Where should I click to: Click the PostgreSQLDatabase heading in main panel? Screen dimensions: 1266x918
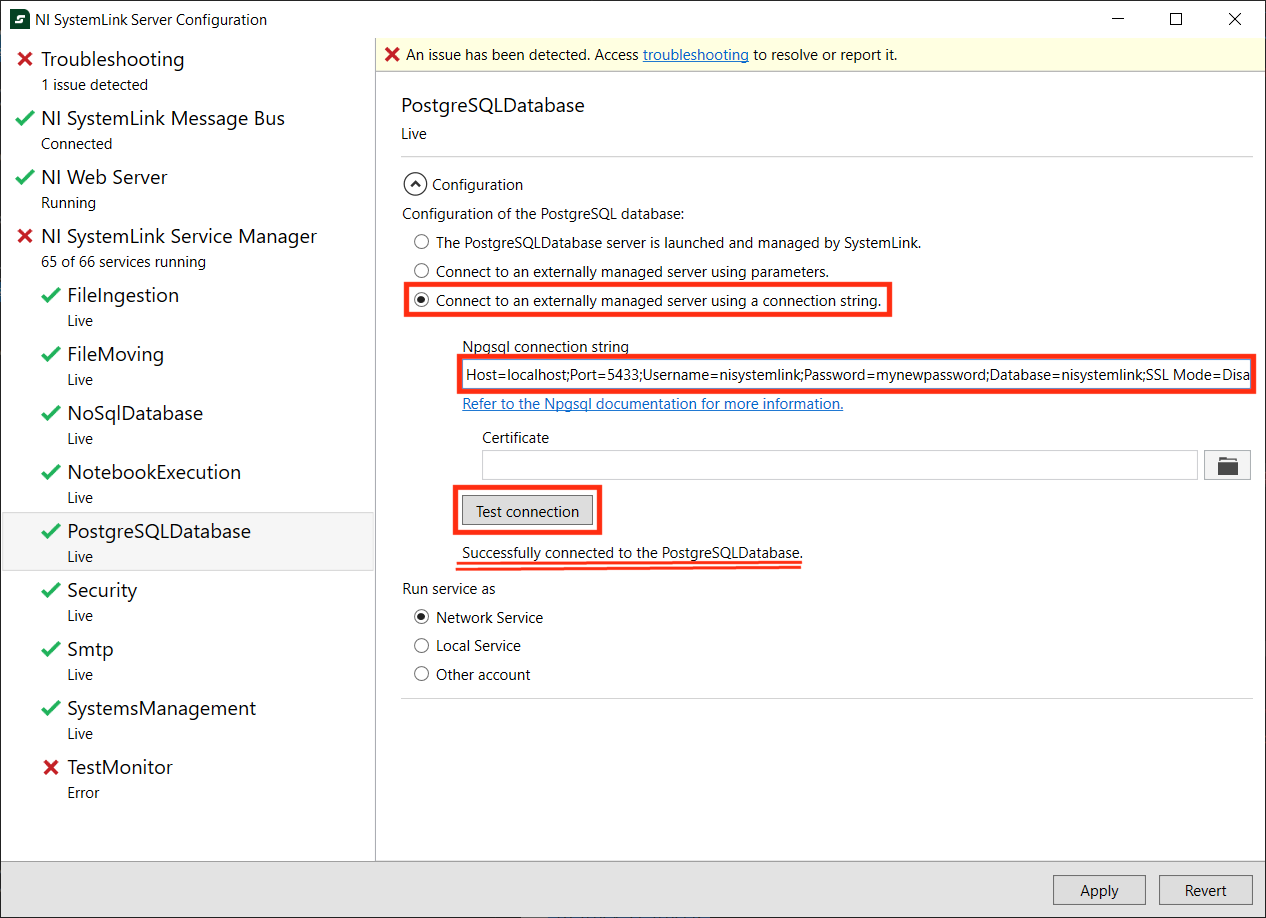pyautogui.click(x=493, y=105)
